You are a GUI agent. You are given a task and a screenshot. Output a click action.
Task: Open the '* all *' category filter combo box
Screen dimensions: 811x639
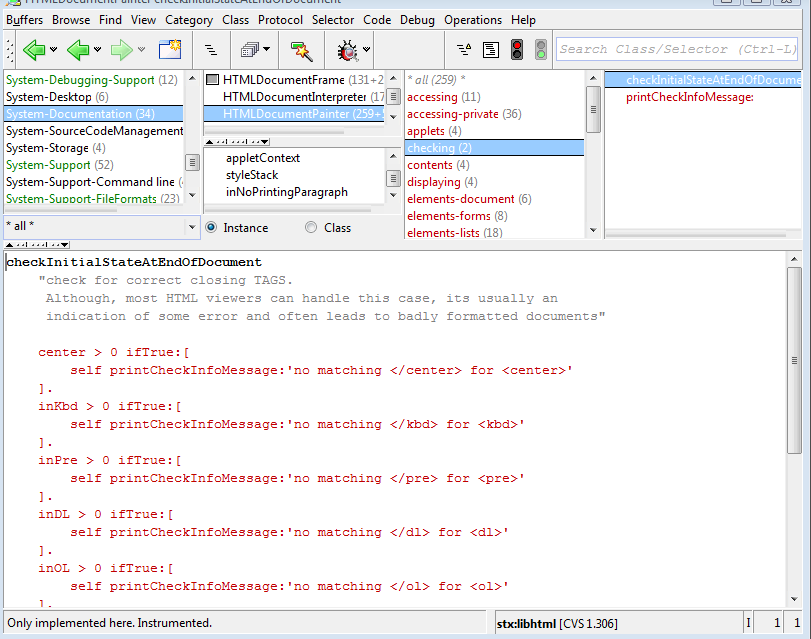102,227
